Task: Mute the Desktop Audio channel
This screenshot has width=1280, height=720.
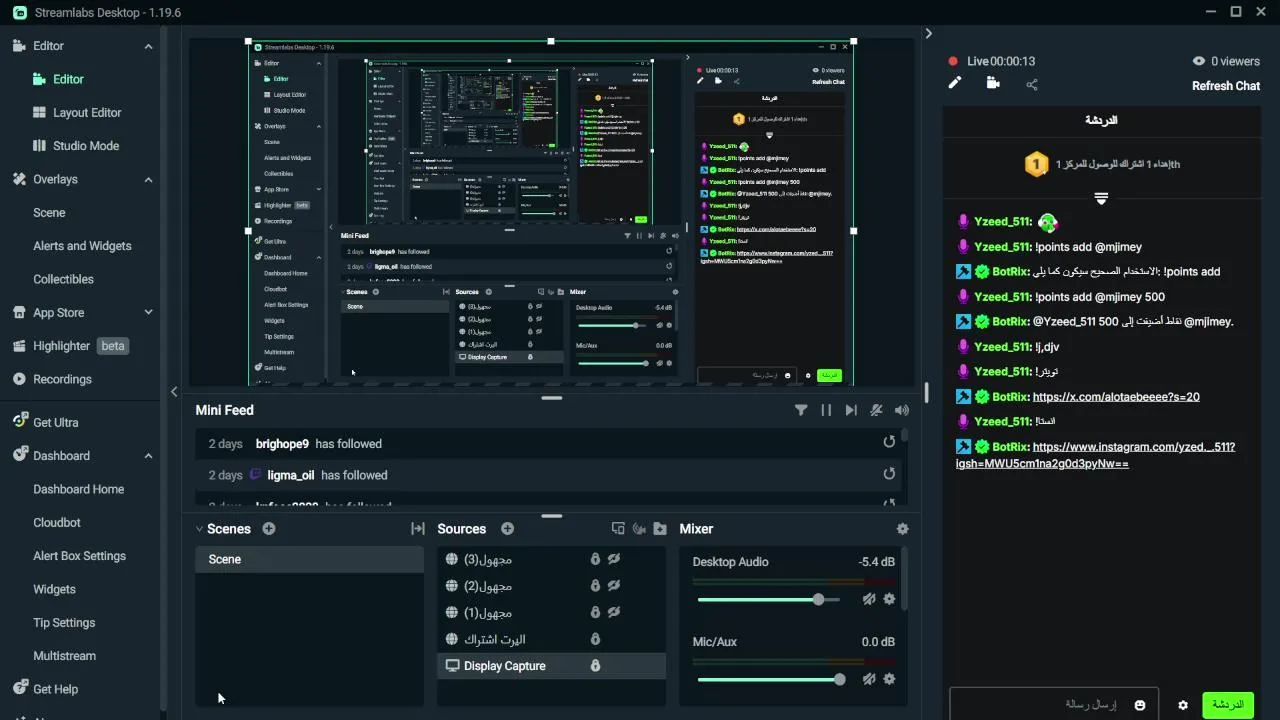Action: (x=869, y=599)
